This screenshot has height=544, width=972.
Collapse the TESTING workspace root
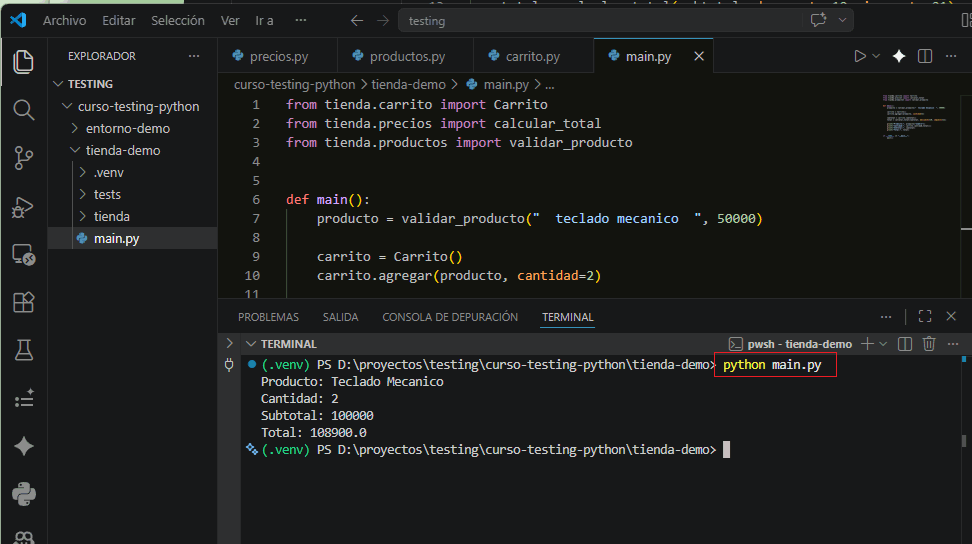[58, 84]
